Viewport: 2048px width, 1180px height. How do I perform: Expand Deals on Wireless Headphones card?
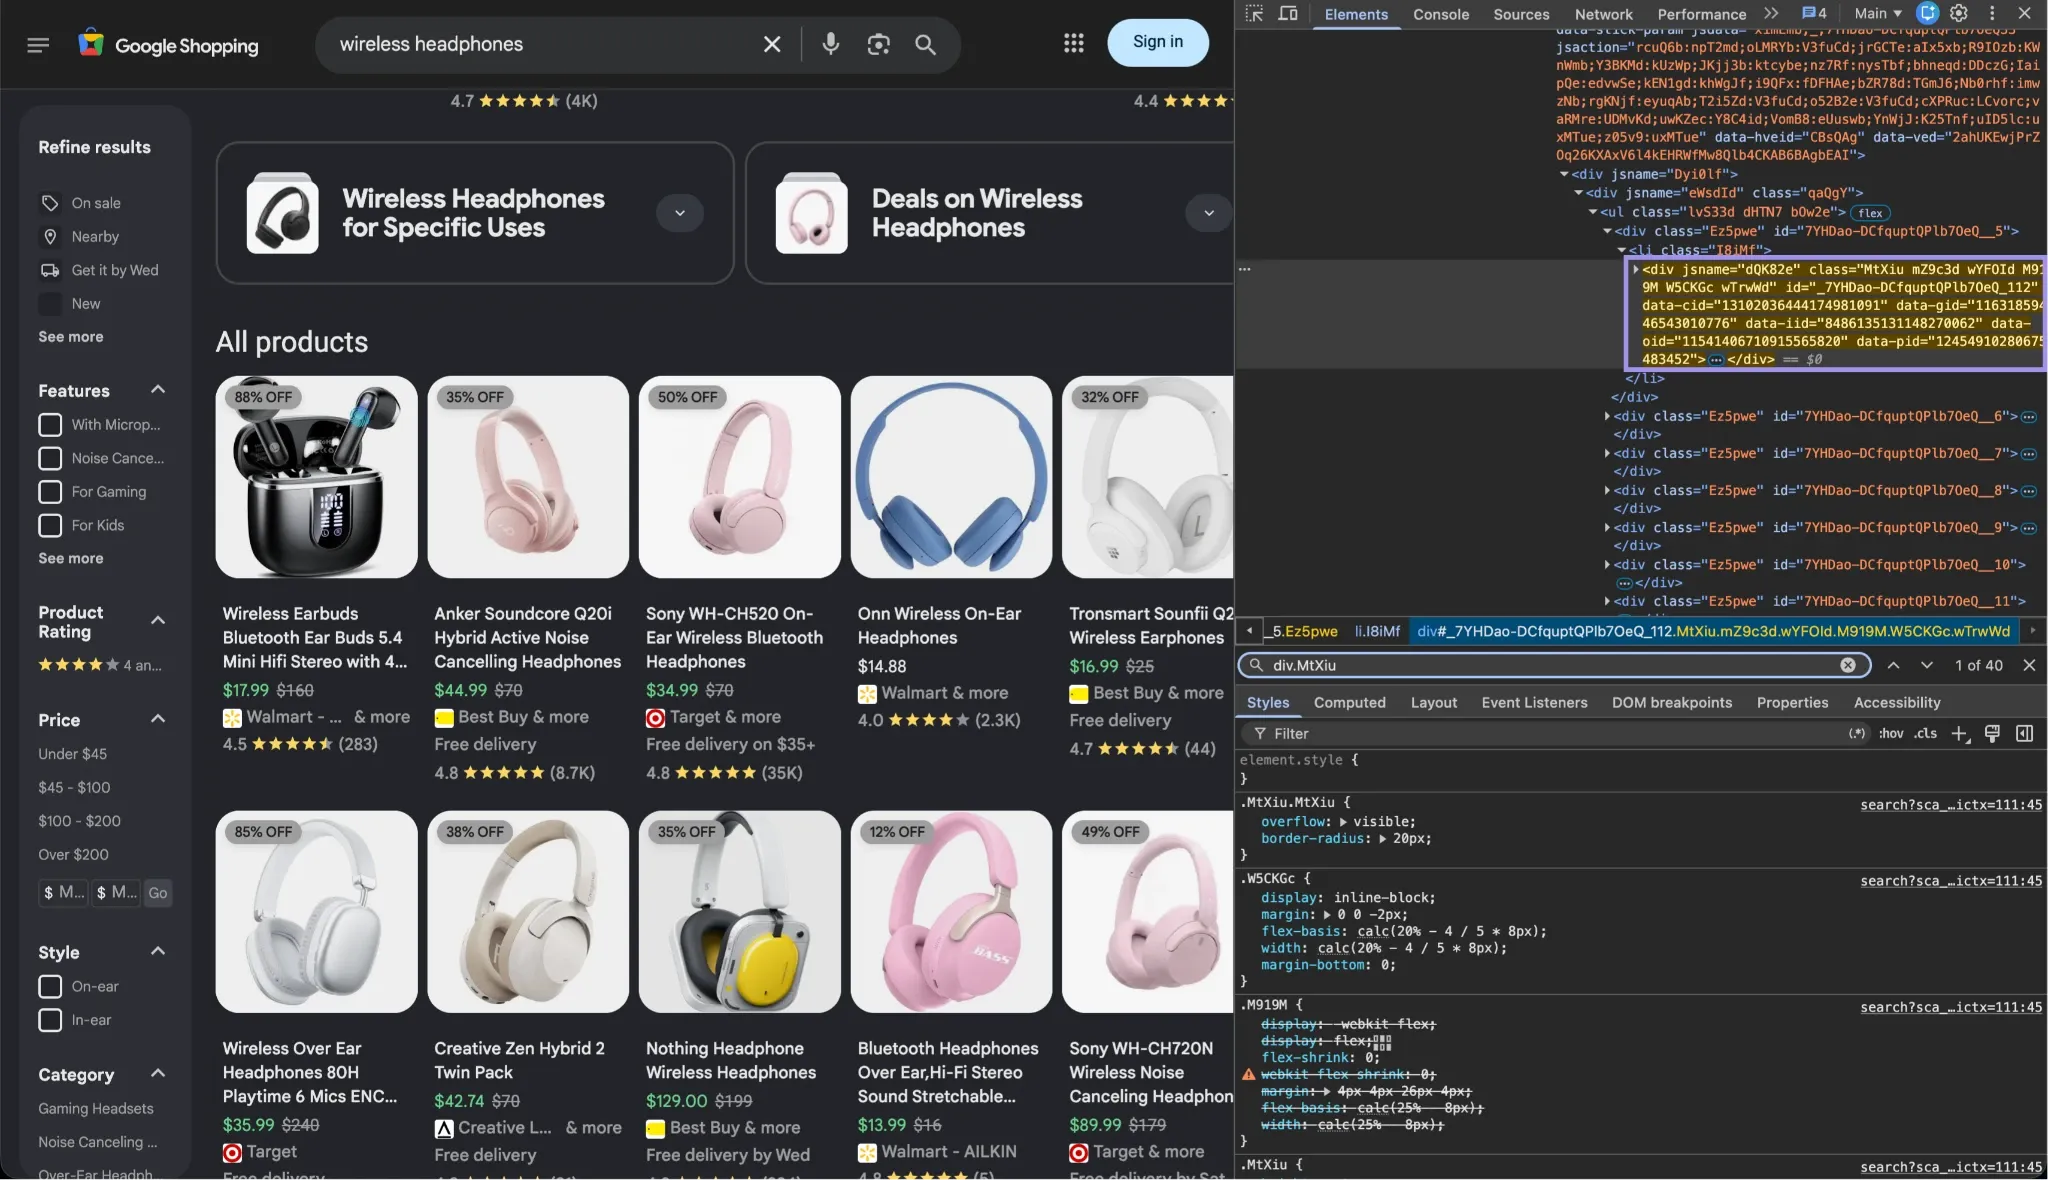pyautogui.click(x=1209, y=212)
